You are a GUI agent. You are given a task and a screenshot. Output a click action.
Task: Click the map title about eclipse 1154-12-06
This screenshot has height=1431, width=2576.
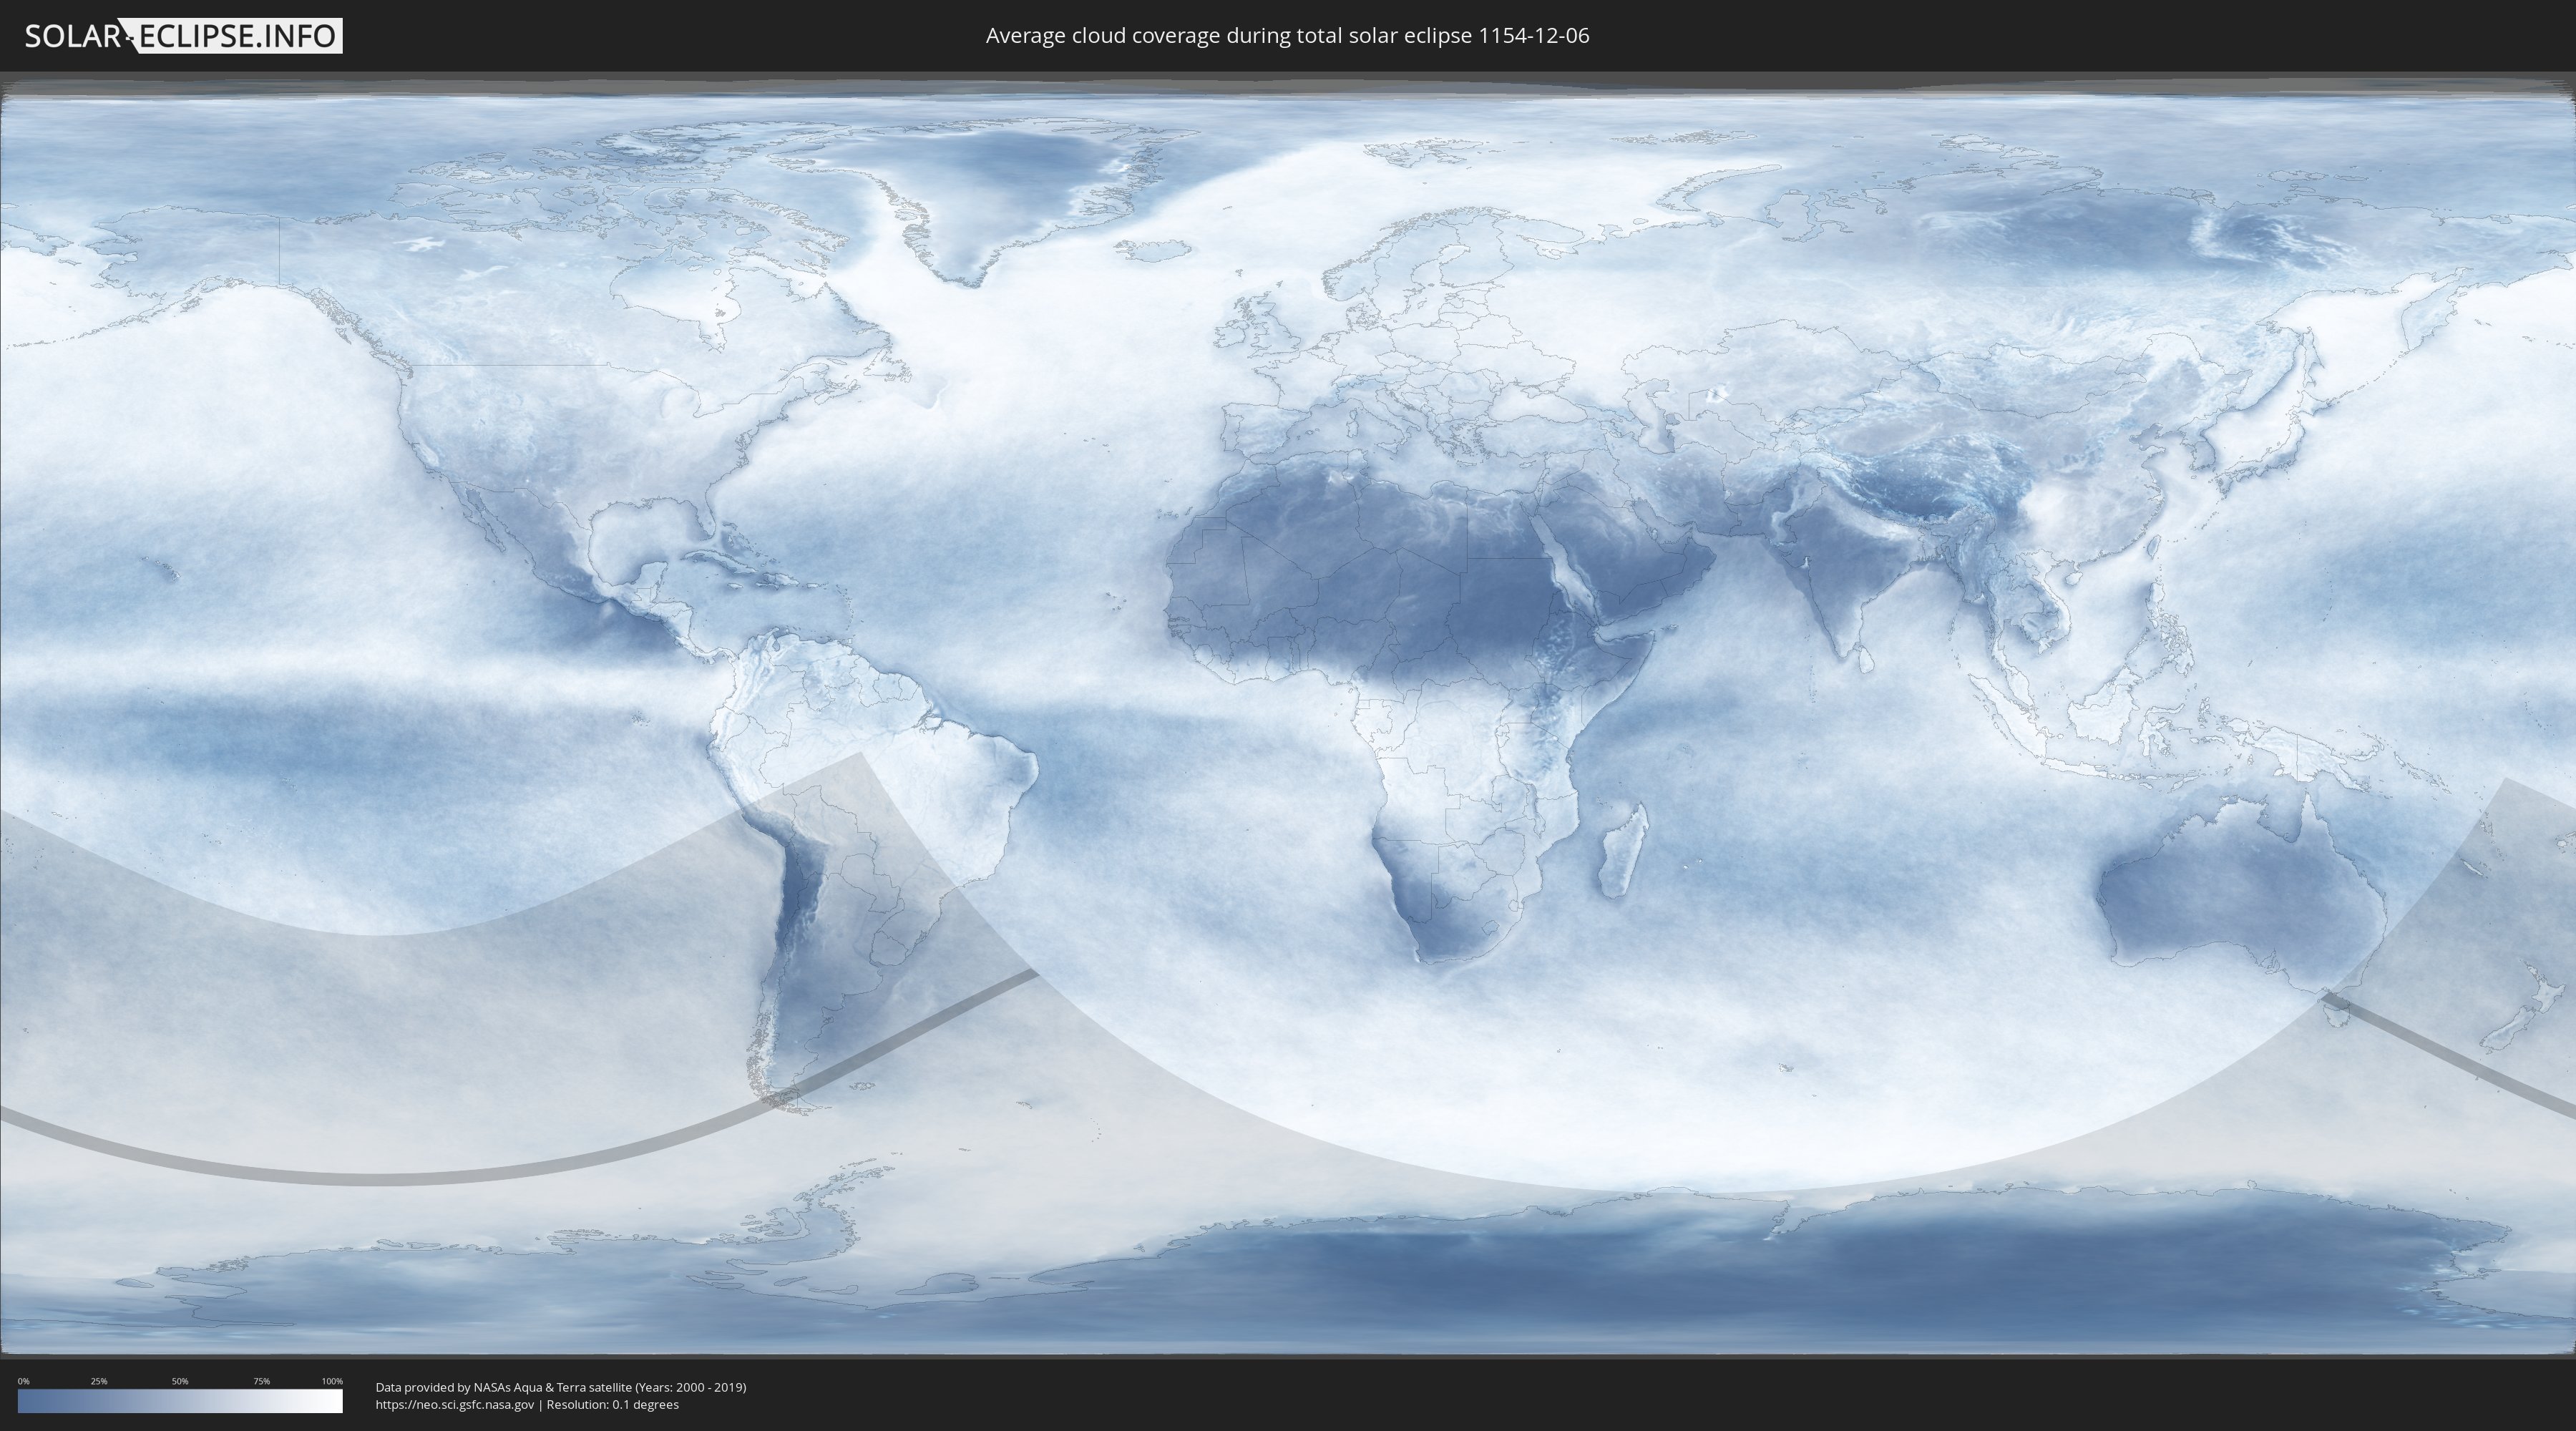(x=1287, y=36)
